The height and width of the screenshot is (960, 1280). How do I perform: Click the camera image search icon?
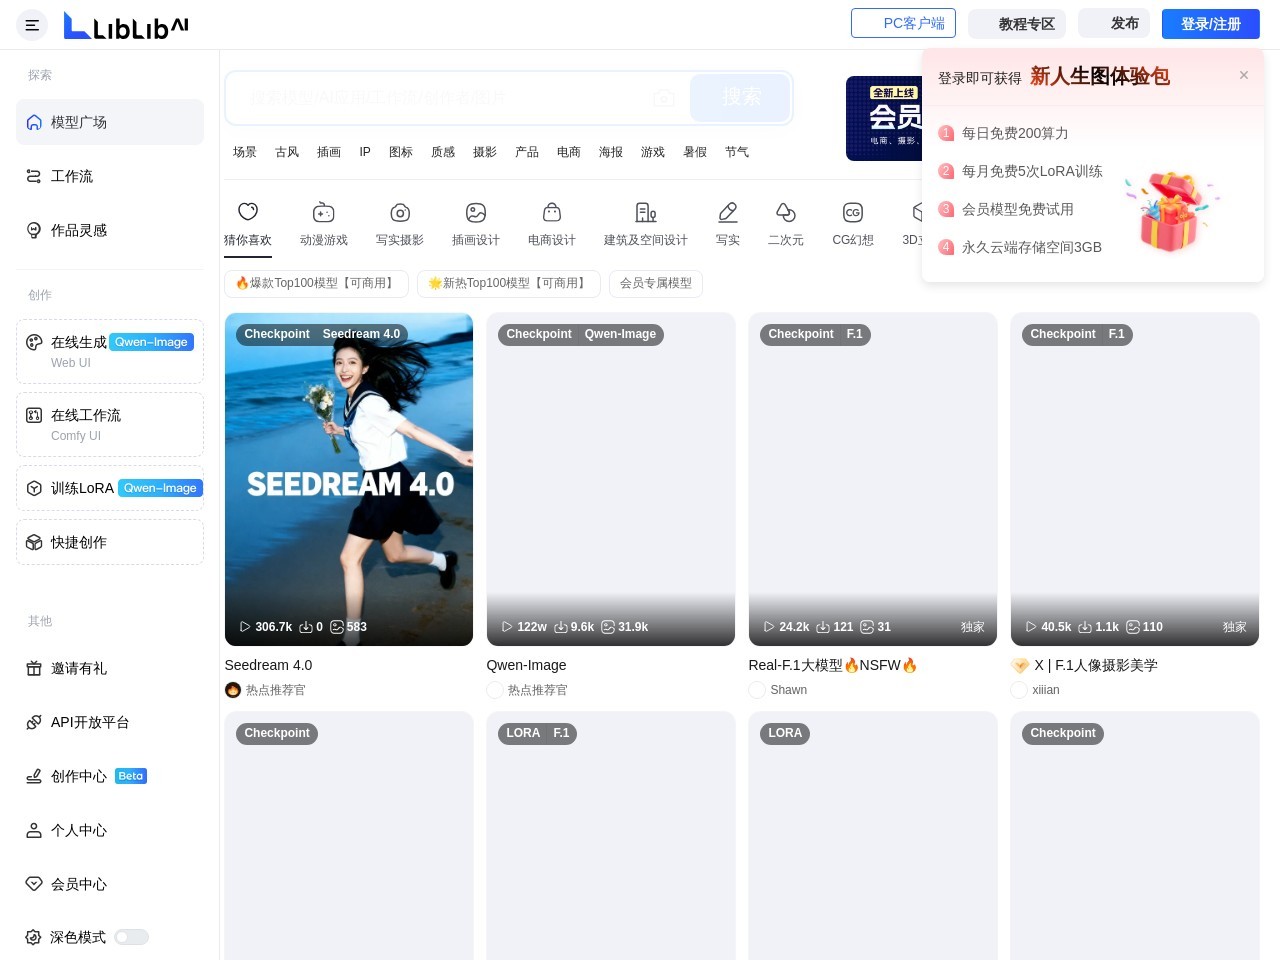pyautogui.click(x=663, y=98)
